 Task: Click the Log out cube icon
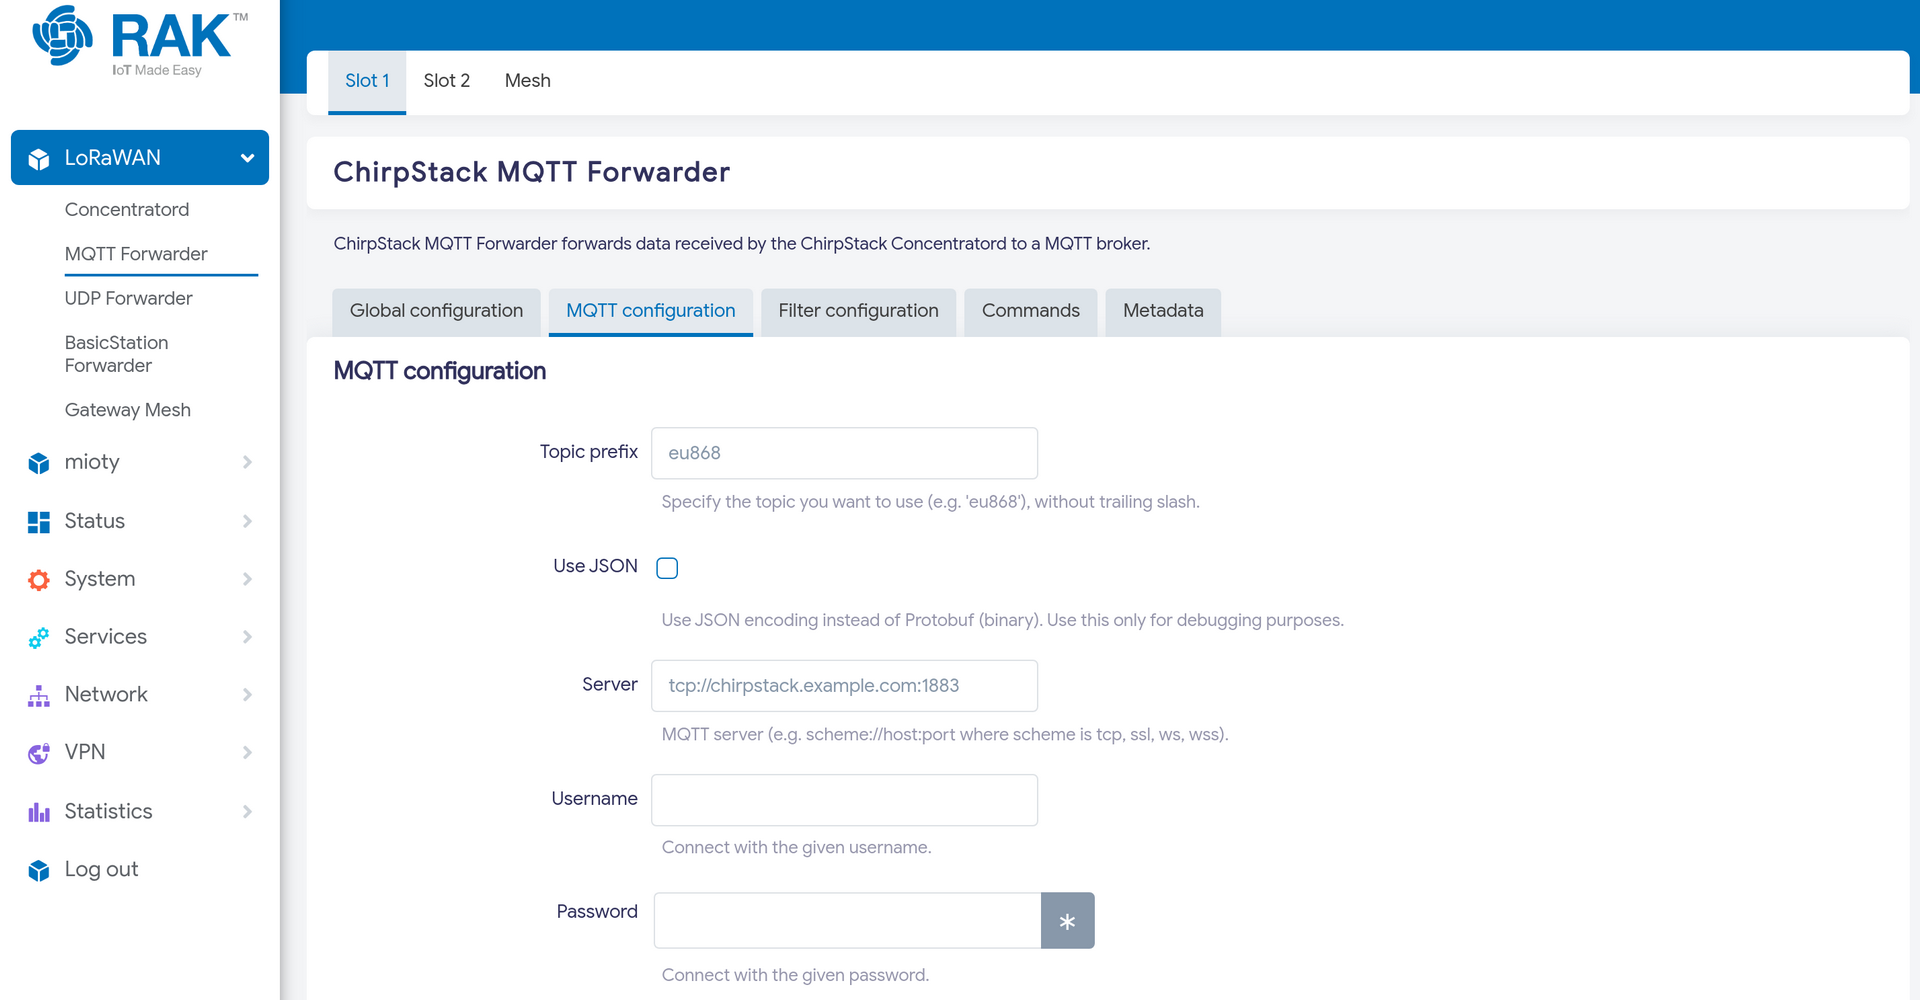click(x=39, y=870)
